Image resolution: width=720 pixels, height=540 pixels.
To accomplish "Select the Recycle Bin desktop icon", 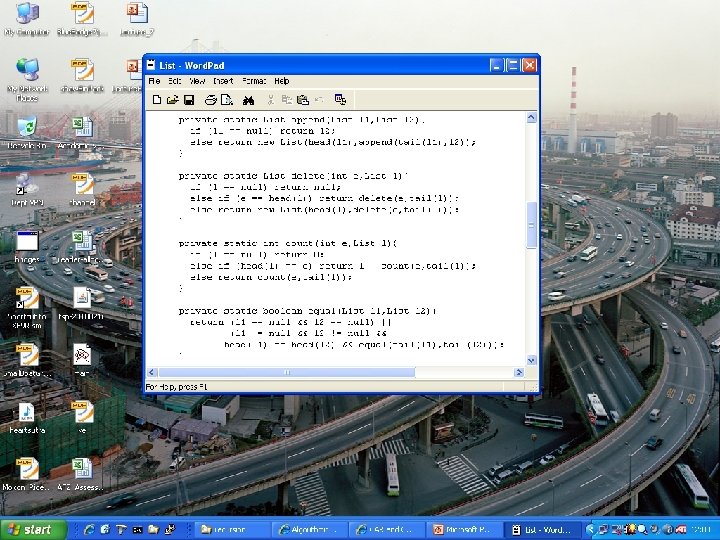I will (27, 132).
